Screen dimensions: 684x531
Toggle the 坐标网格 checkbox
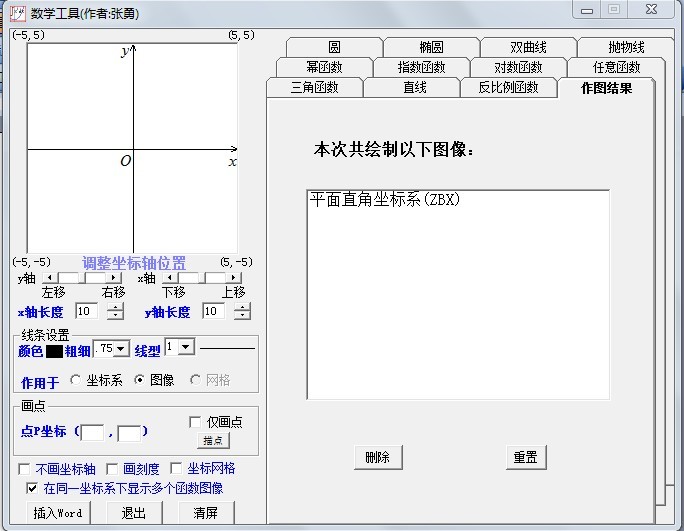176,469
